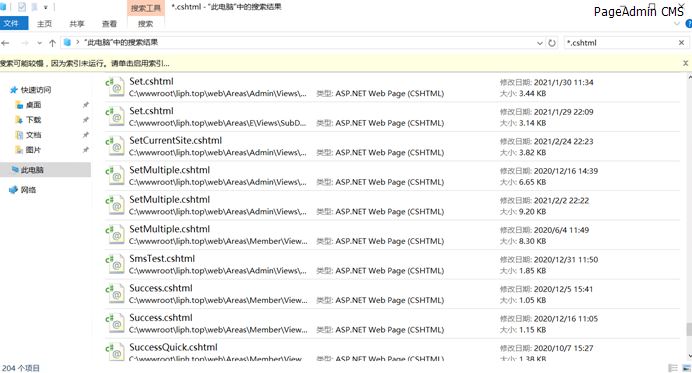Select SetMultiple.cshtml icon sized 9.20 KB
The height and width of the screenshot is (373, 692).
(115, 205)
